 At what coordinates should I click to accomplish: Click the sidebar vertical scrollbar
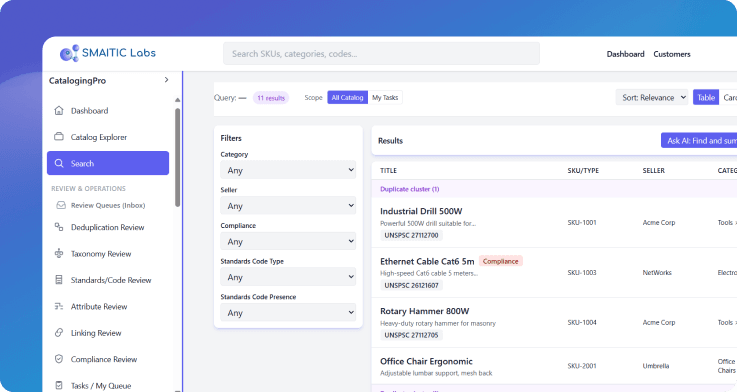pos(177,157)
